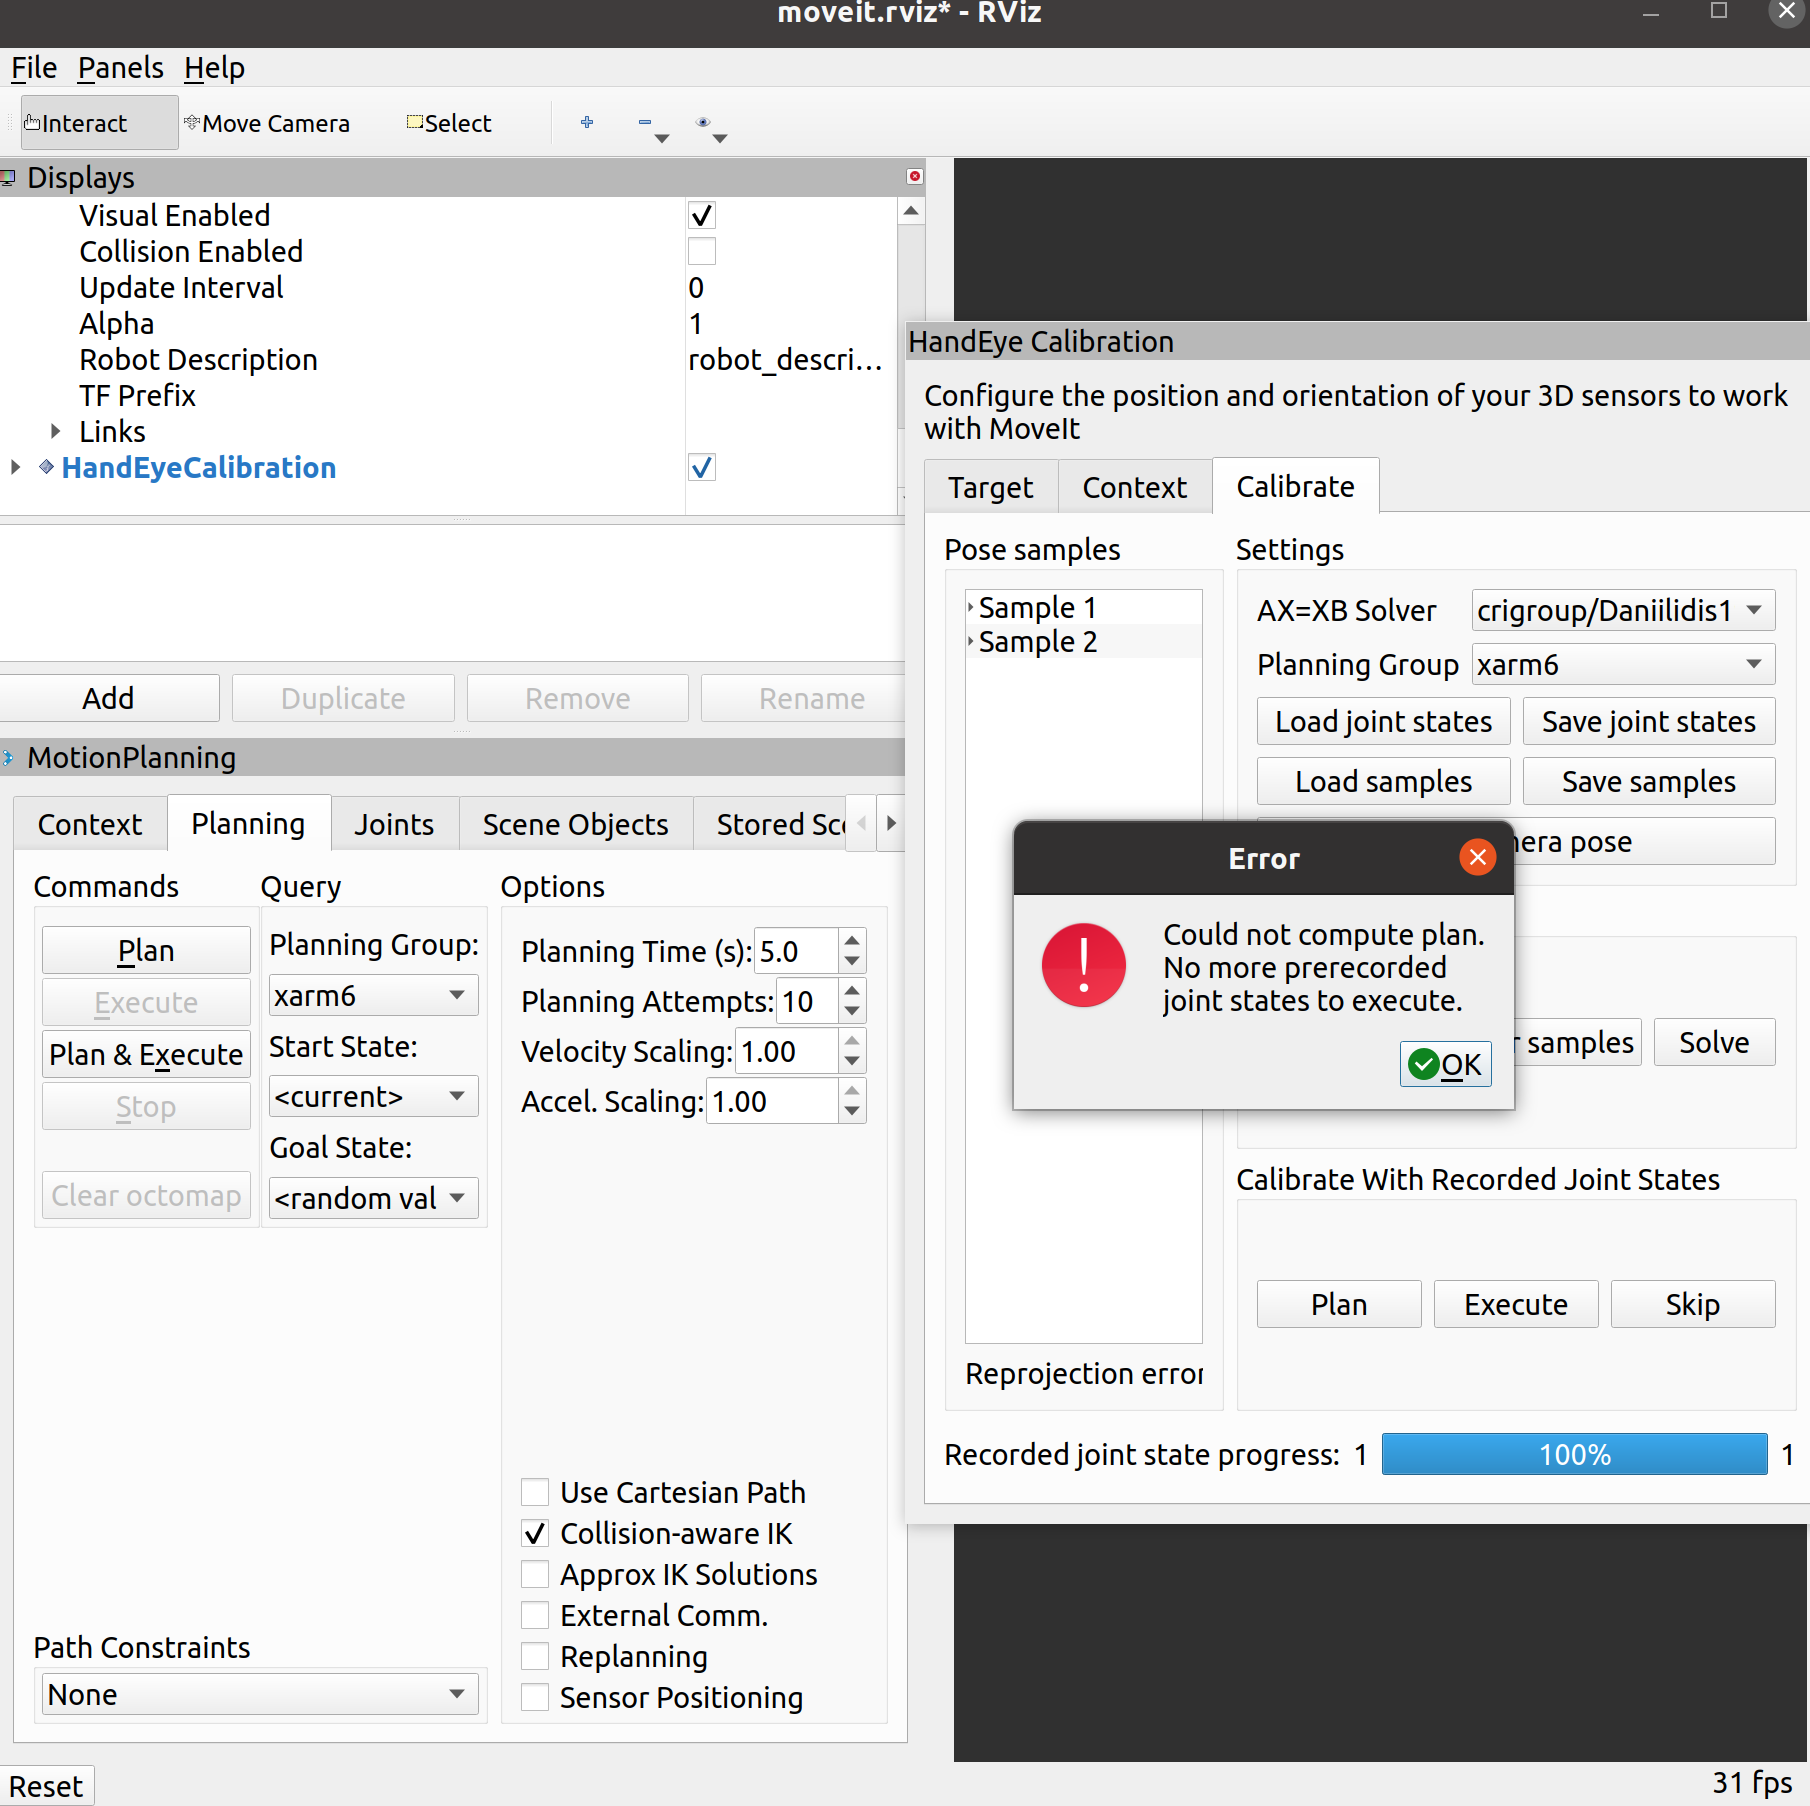Click the Velocity Scaling input field
The width and height of the screenshot is (1810, 1806).
[x=786, y=1051]
